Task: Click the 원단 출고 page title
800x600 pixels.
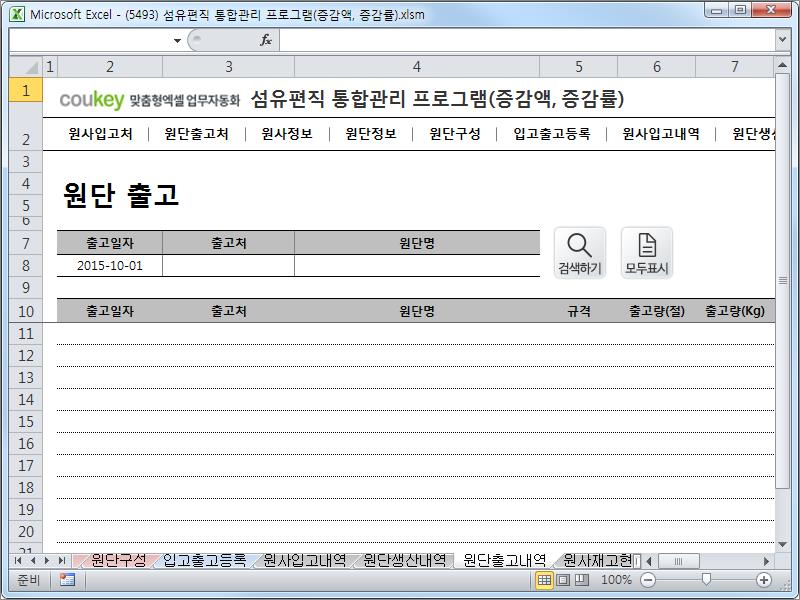Action: click(121, 195)
